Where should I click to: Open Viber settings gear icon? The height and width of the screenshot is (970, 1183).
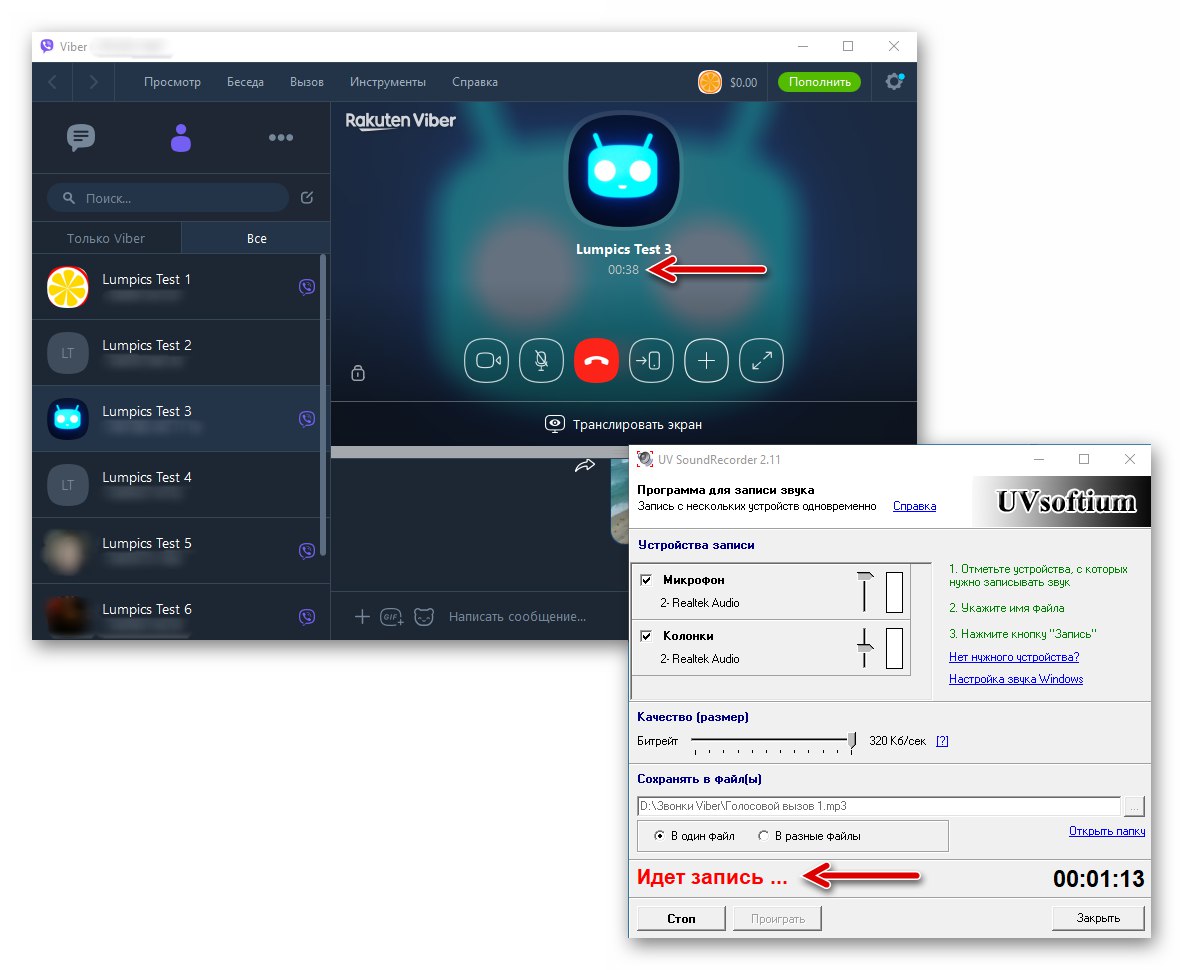click(x=895, y=81)
